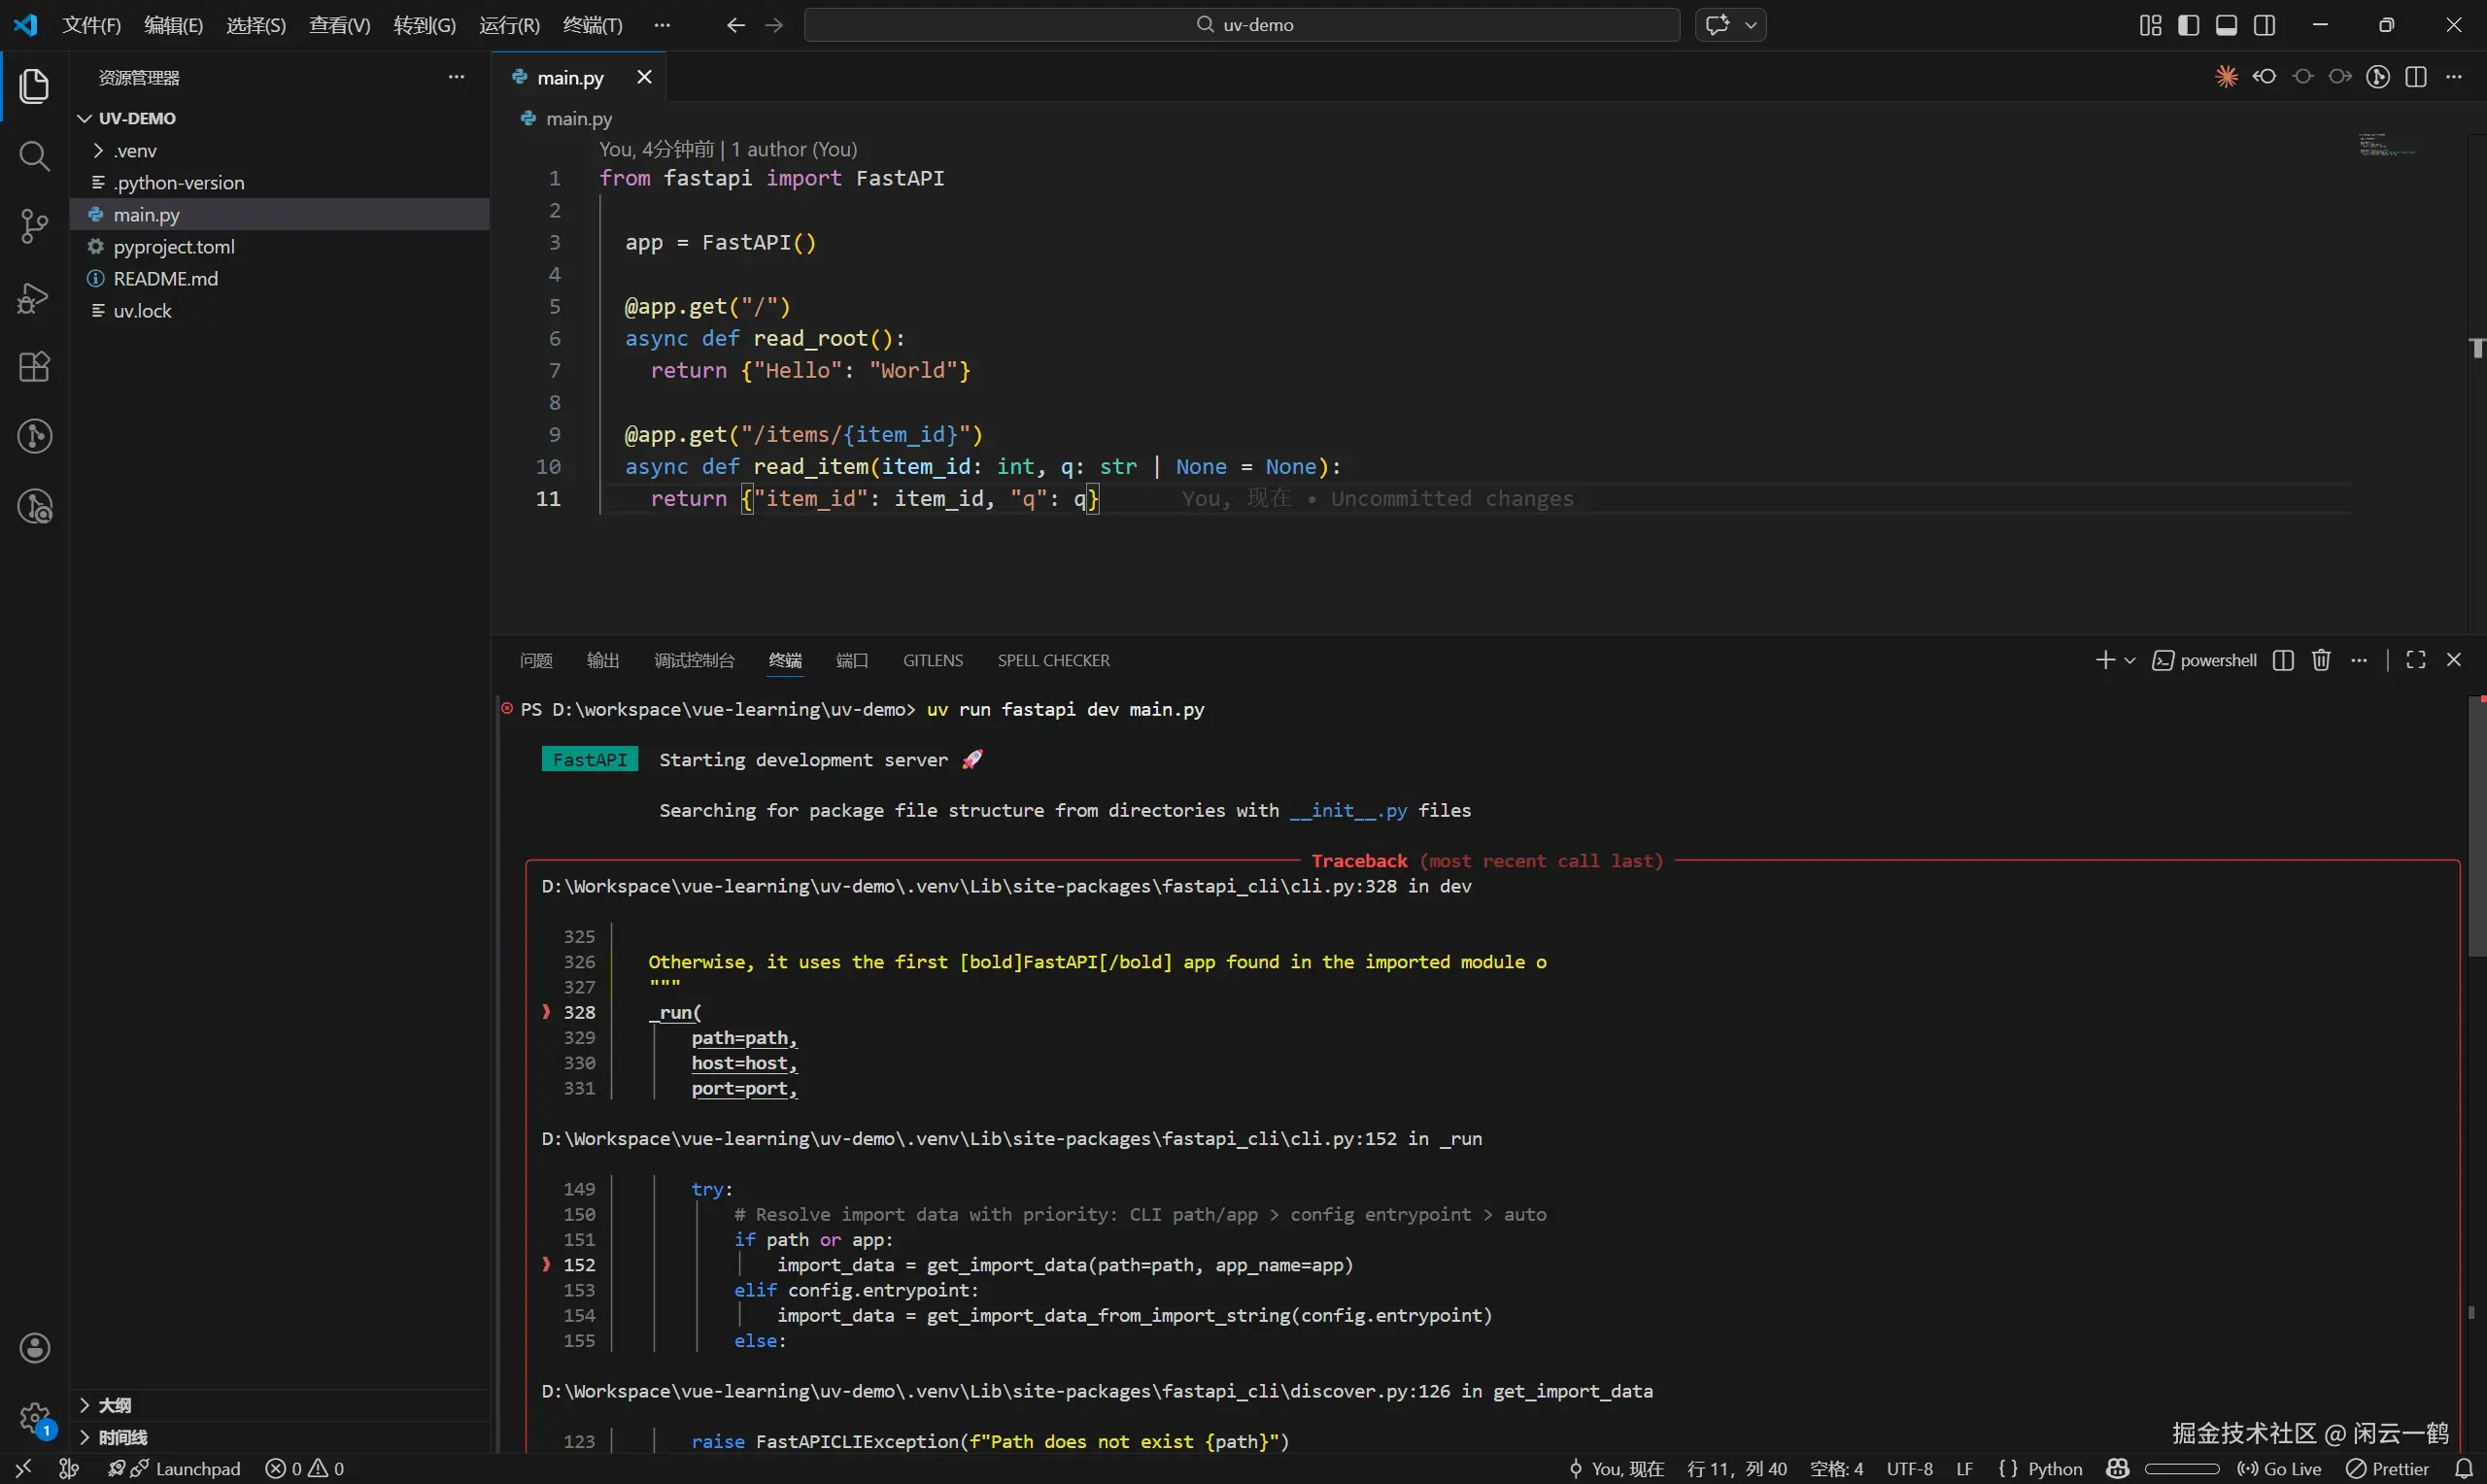Open the Extensions view icon
Screen dimensions: 2487x1484
(34, 367)
